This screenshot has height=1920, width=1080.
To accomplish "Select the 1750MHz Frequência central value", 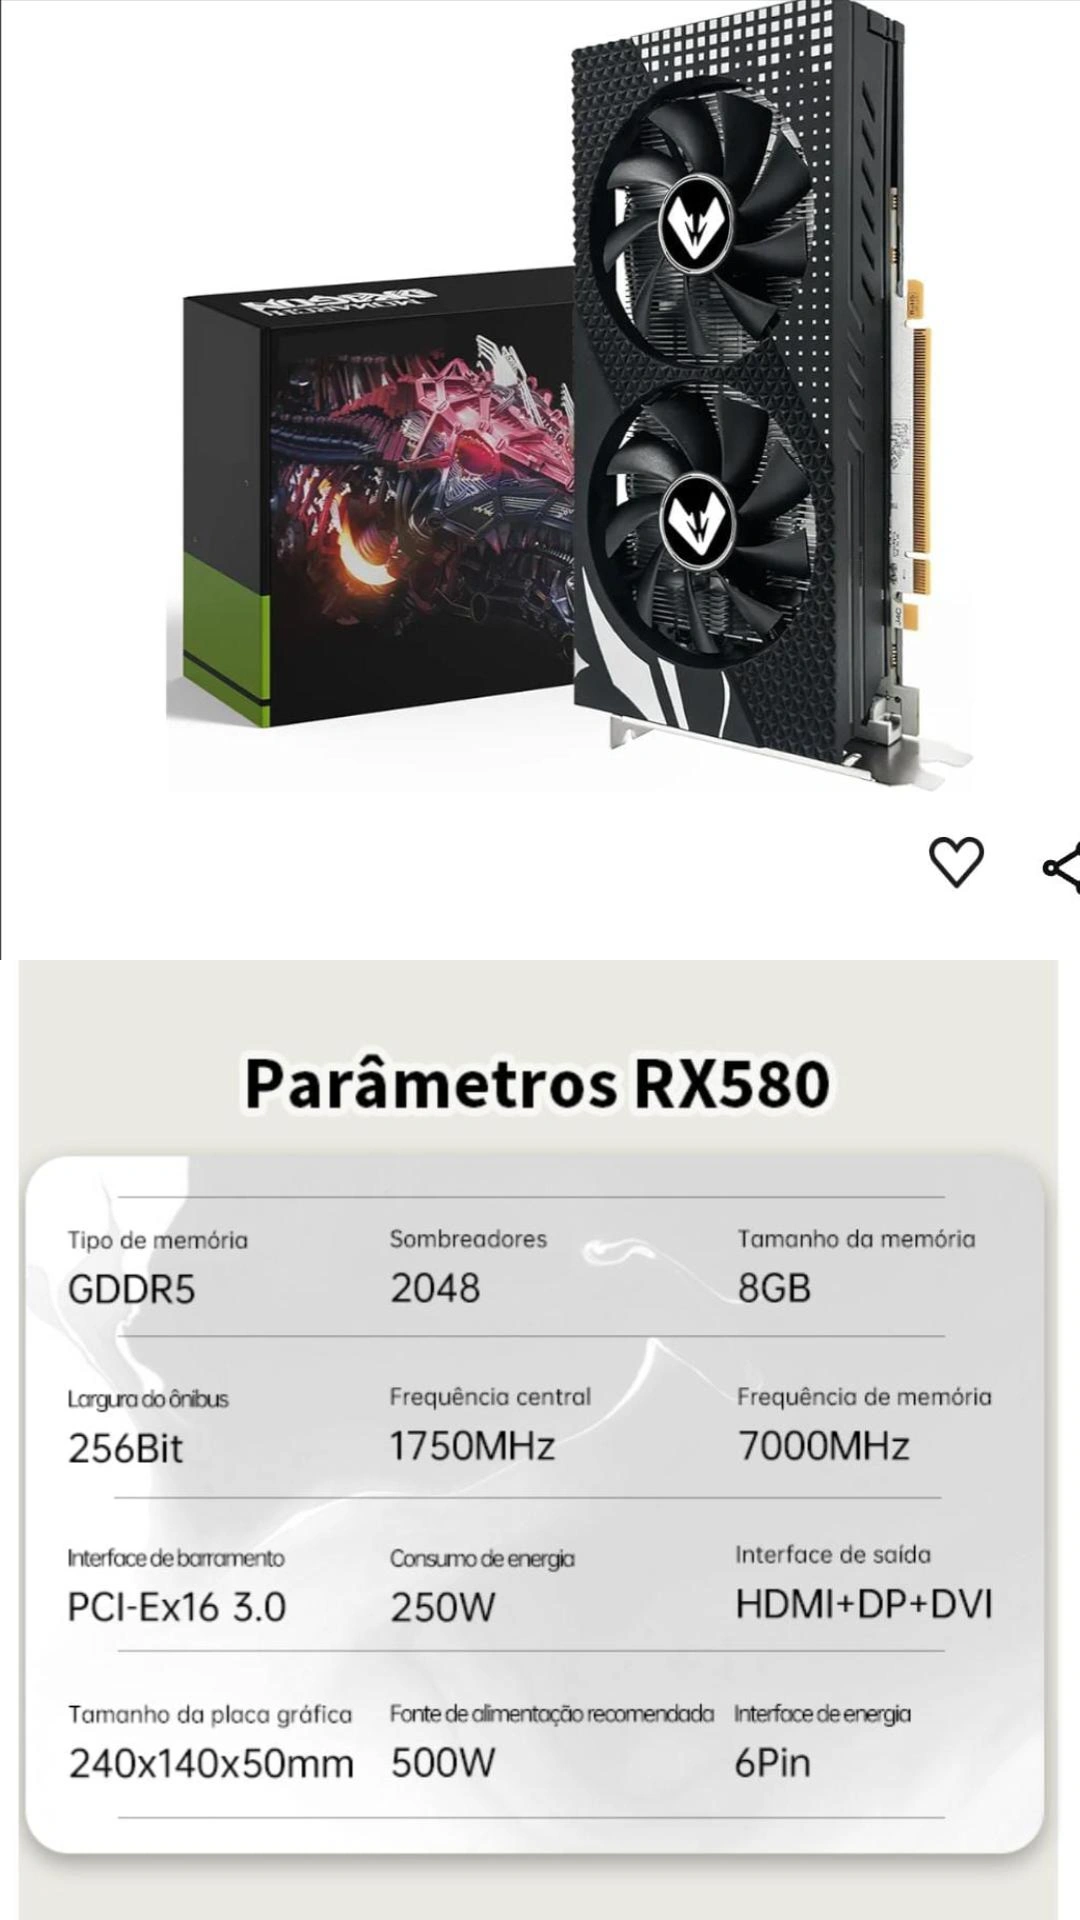I will [x=472, y=1446].
